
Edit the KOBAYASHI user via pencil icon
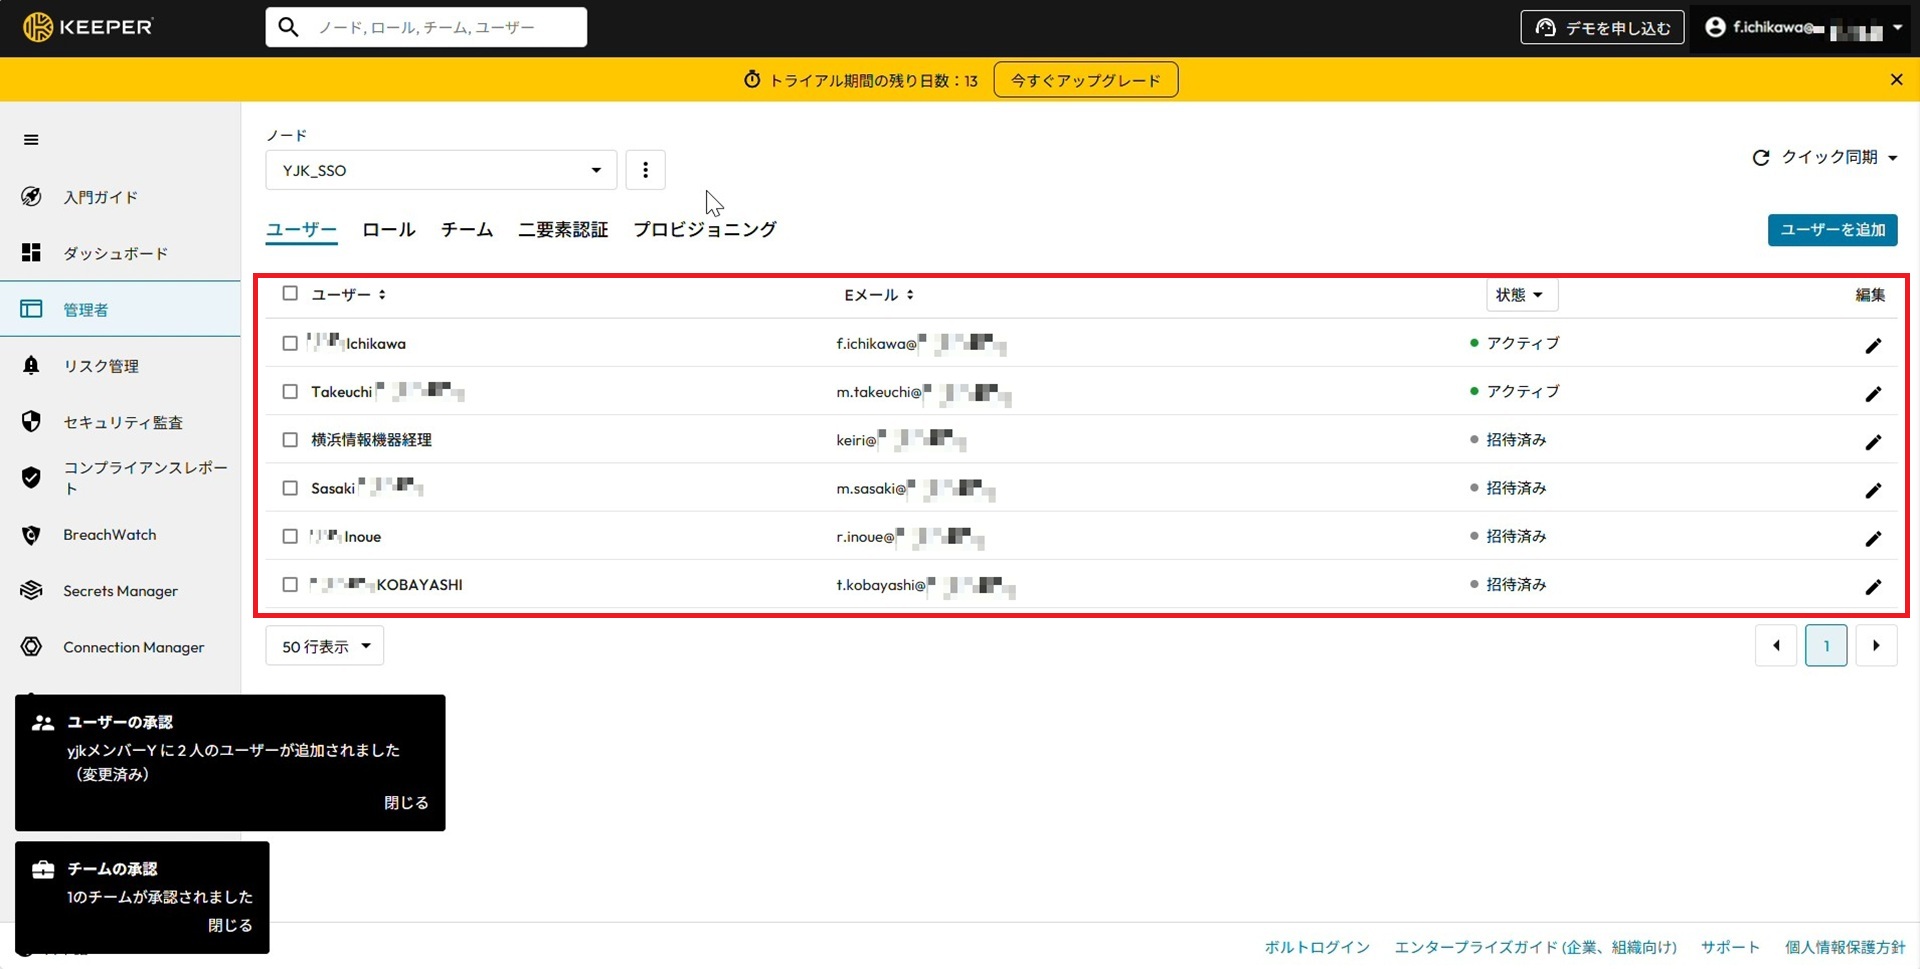(1872, 587)
